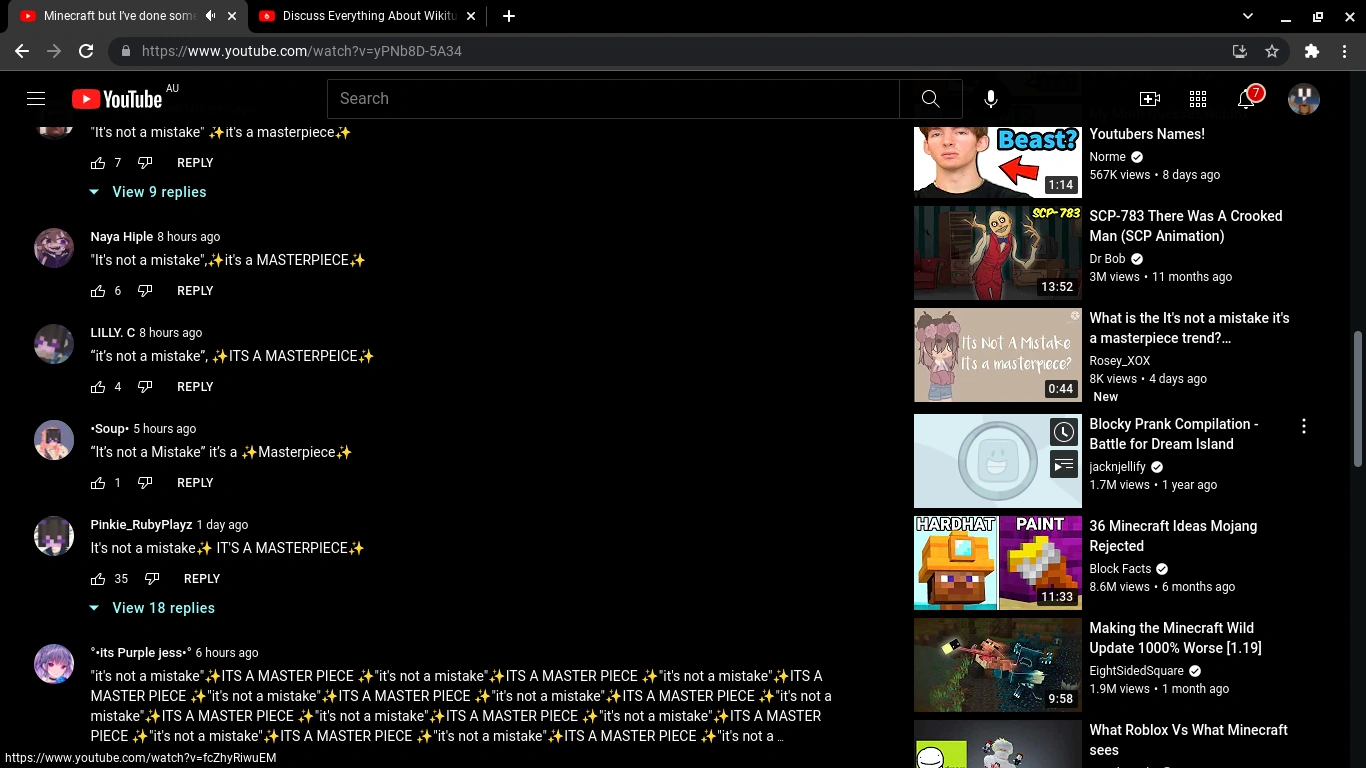The height and width of the screenshot is (768, 1366).
Task: Open Youtubers Names video title by Norme
Action: point(1147,134)
